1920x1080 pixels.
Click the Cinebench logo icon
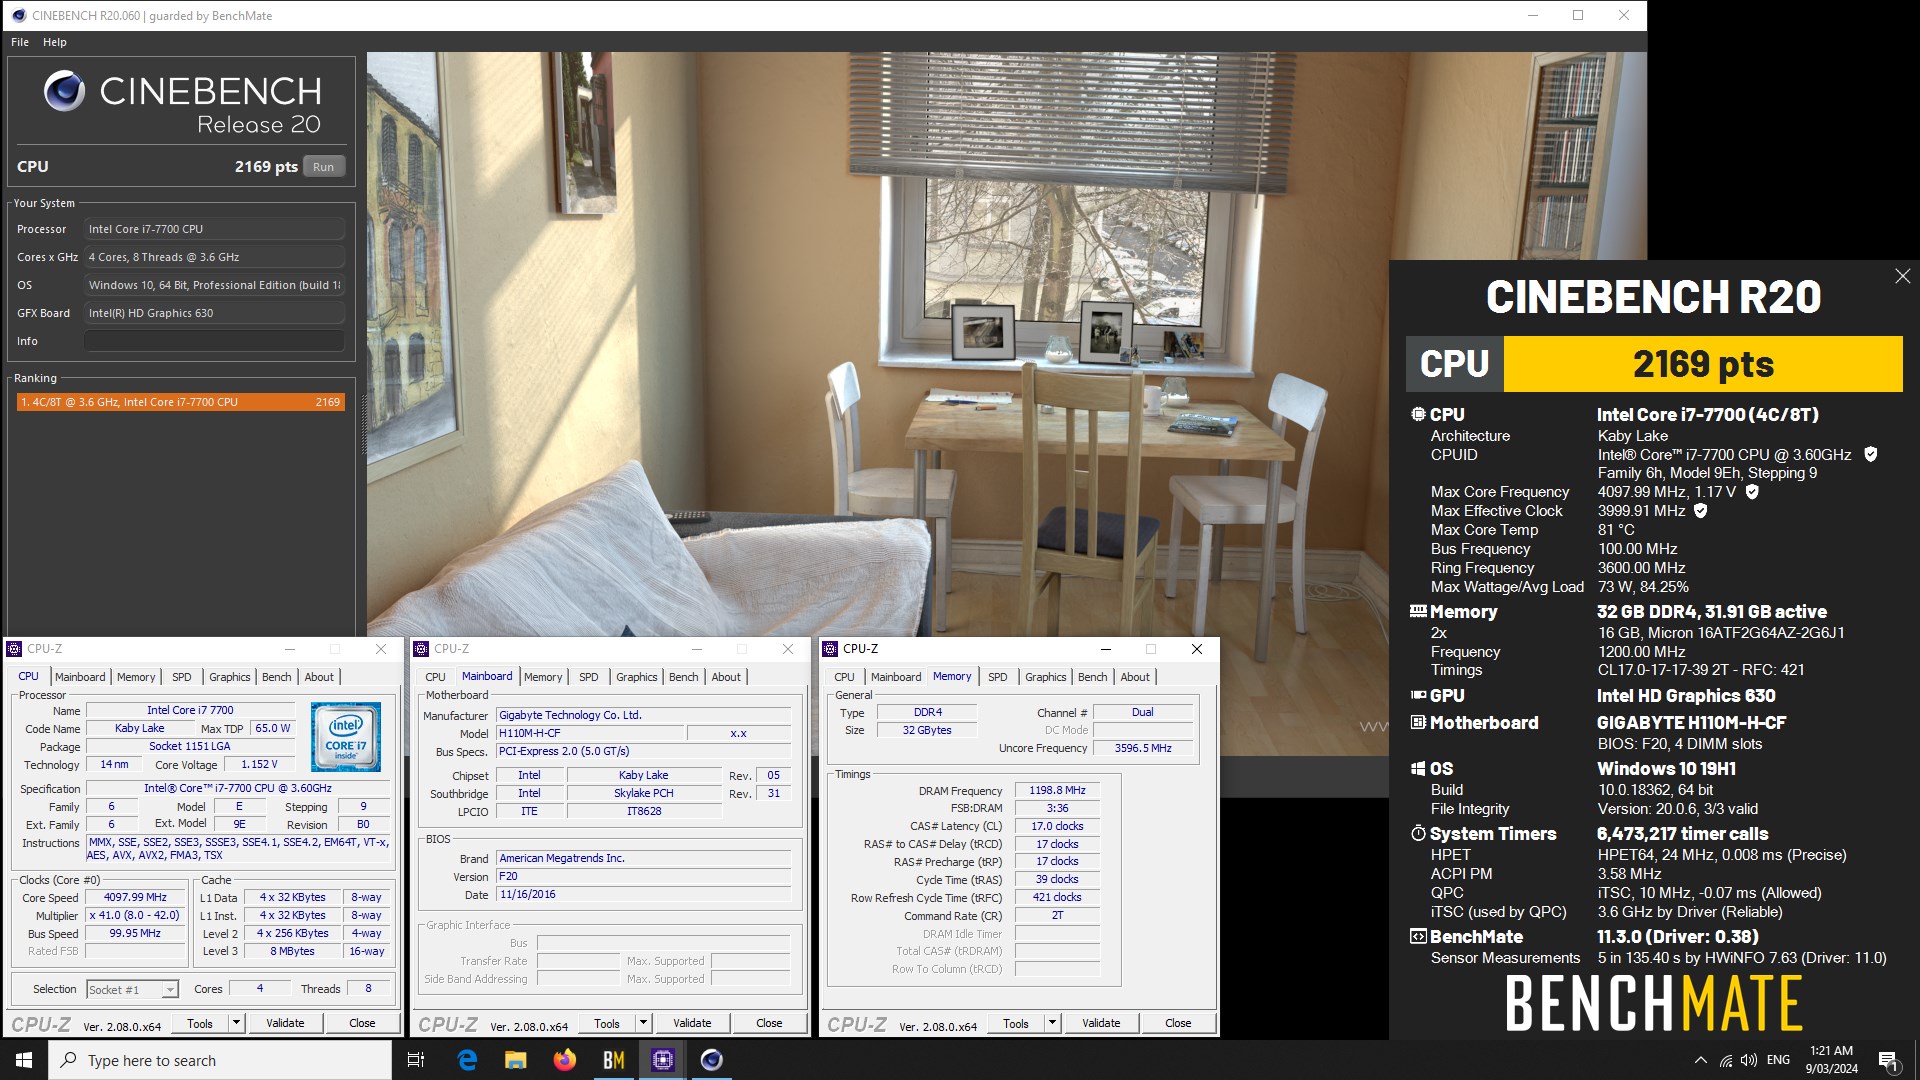(64, 91)
